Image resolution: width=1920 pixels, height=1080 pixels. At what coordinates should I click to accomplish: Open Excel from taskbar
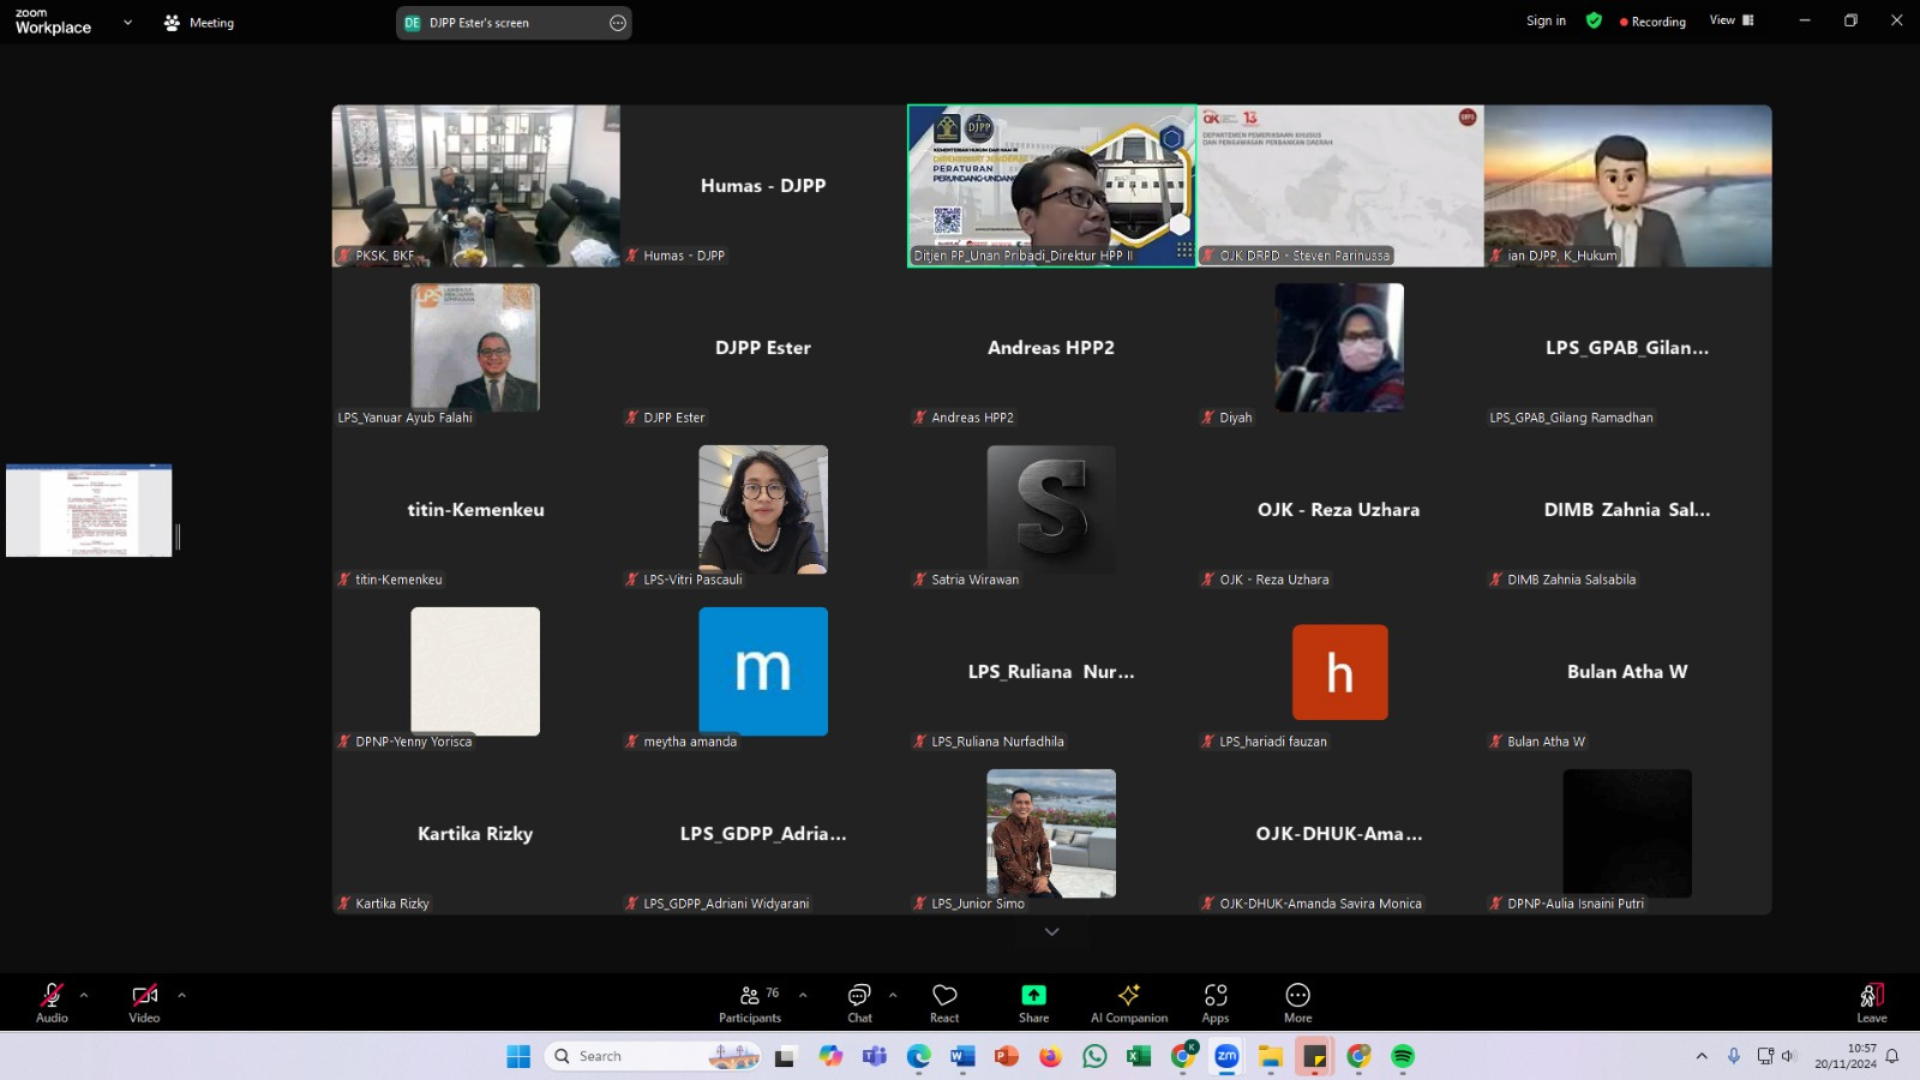click(1138, 1056)
